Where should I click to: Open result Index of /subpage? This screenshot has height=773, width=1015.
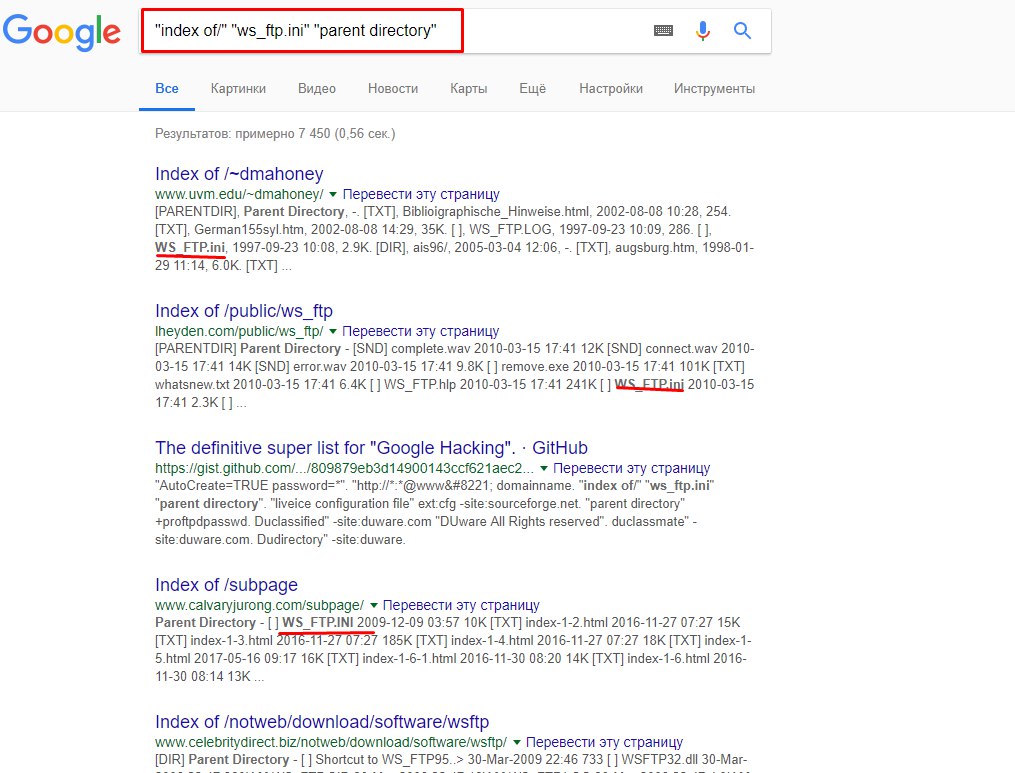(226, 585)
